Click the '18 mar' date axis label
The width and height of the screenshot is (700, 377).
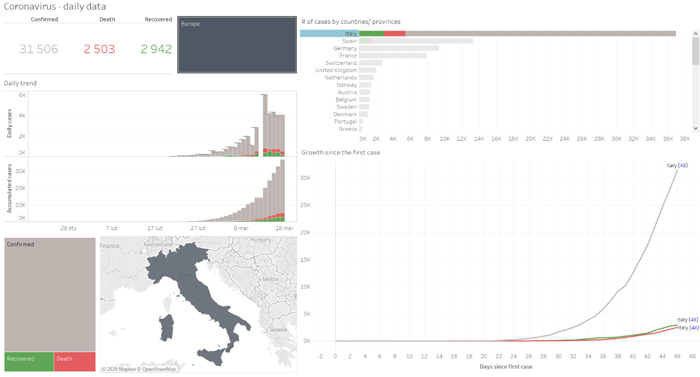pyautogui.click(x=284, y=228)
